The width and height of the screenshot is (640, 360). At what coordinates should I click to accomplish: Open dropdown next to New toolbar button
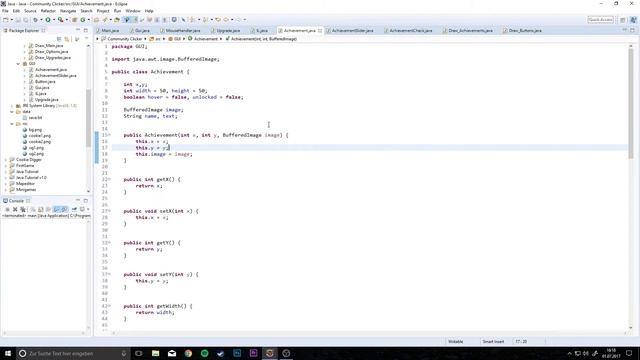point(11,20)
